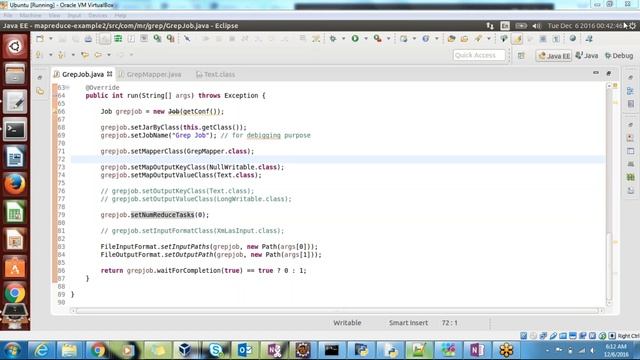Open the New file dropdown arrow
The height and width of the screenshot is (360, 640).
[51, 38]
